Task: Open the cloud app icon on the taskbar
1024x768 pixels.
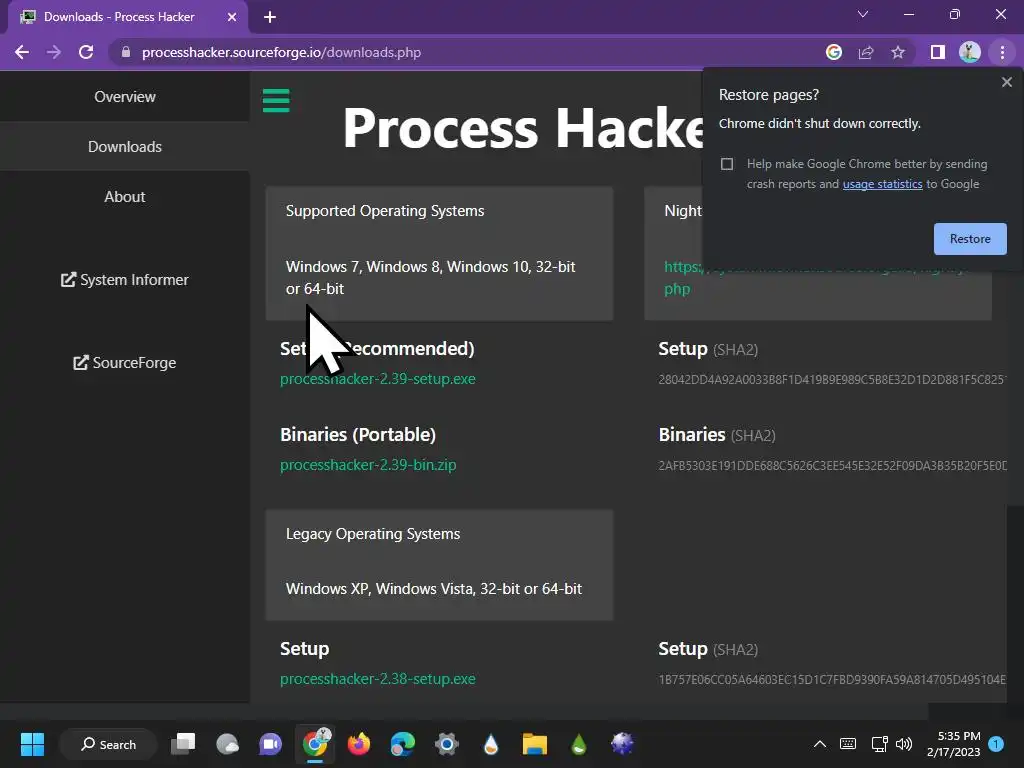Action: pyautogui.click(x=227, y=744)
